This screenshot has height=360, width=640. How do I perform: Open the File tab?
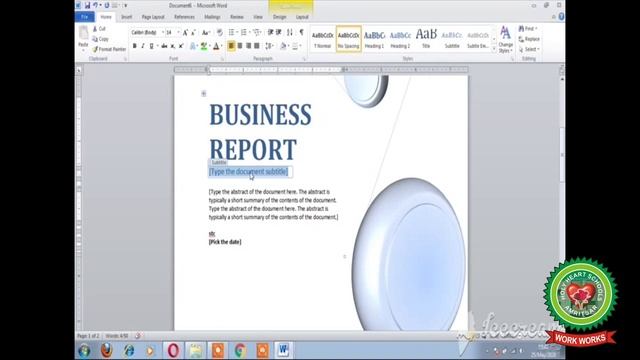point(85,17)
